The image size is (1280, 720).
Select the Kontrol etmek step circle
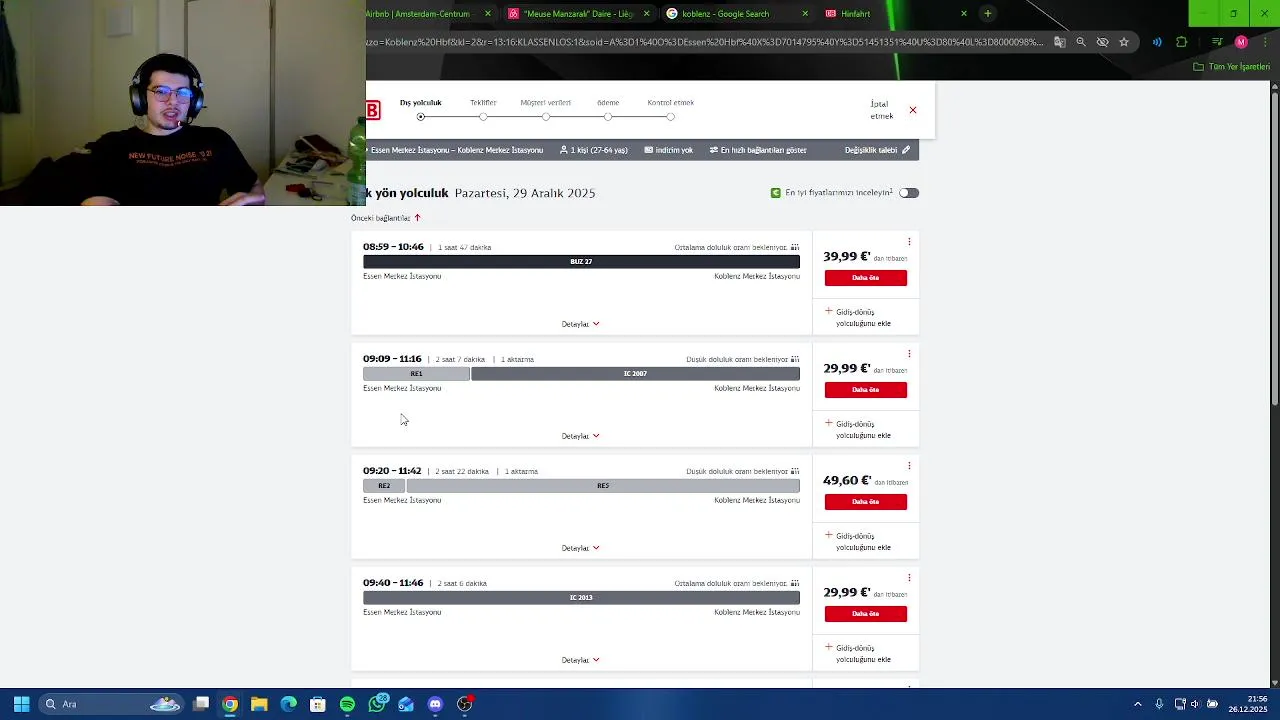(x=670, y=117)
